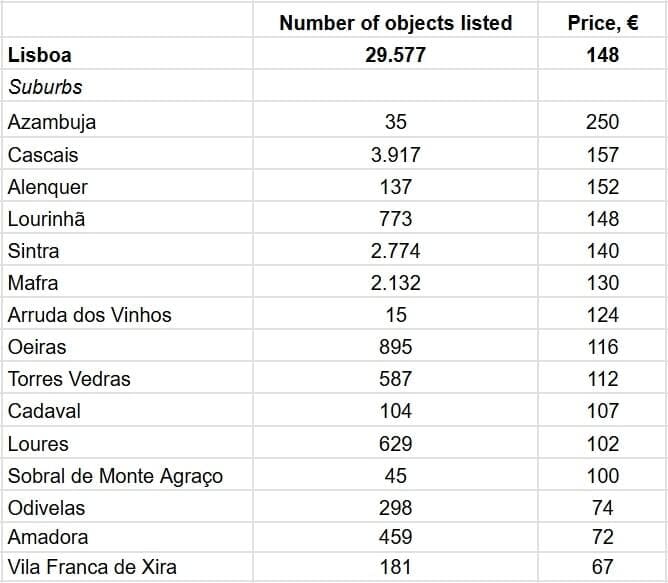Image resolution: width=668 pixels, height=583 pixels.
Task: Click the 'Number of objects listed' header cell
Action: (x=395, y=23)
